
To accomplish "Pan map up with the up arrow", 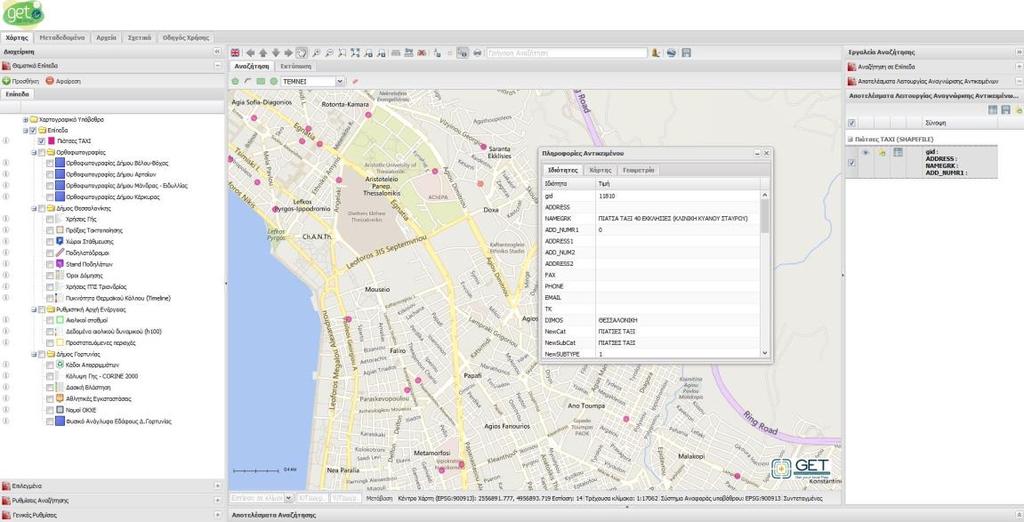I will pyautogui.click(x=263, y=53).
